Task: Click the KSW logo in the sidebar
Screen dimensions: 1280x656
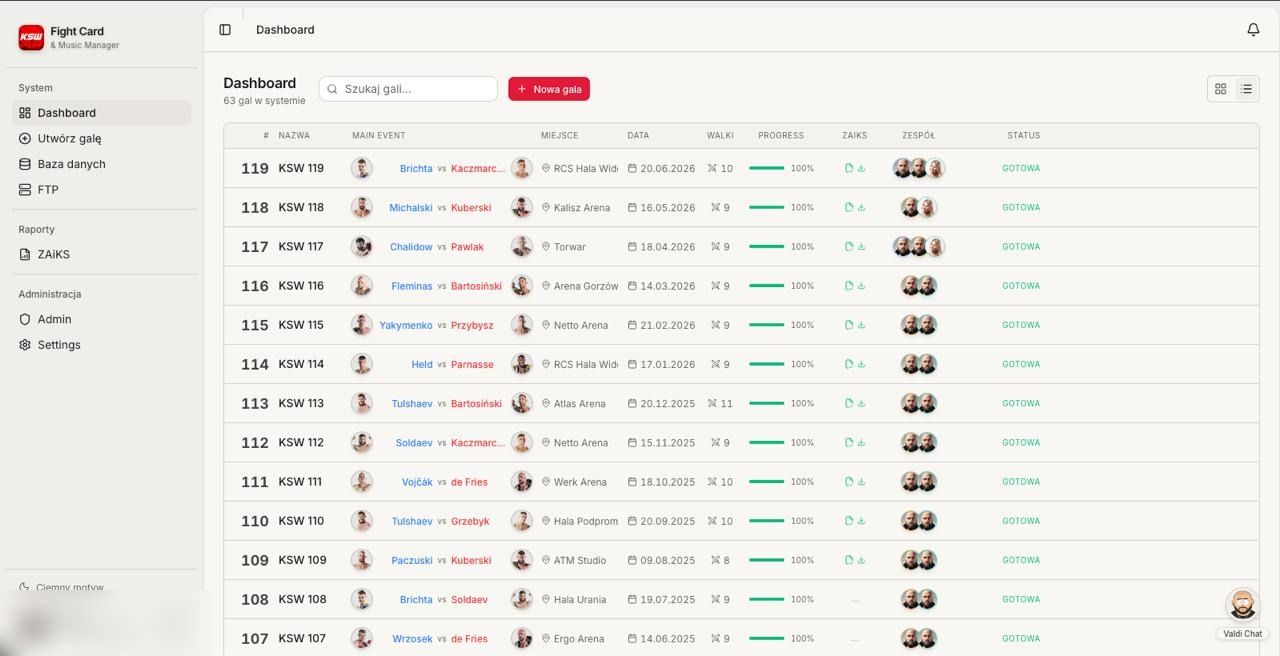Action: tap(31, 38)
